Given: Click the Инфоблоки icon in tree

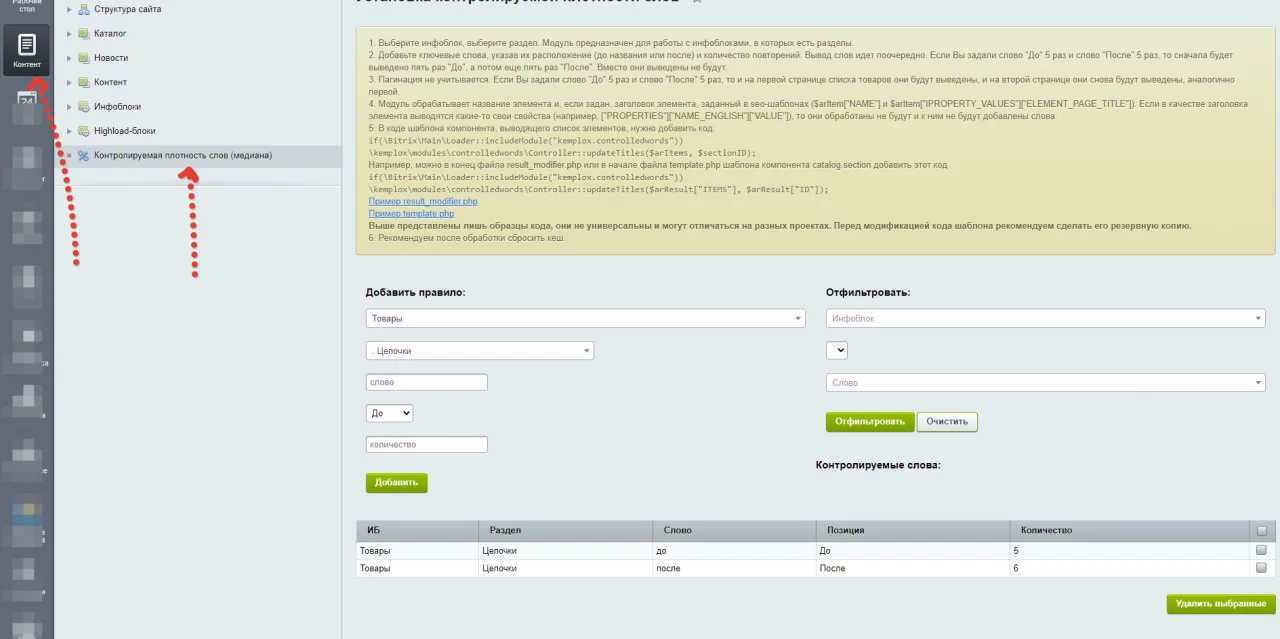Looking at the screenshot, I should [x=84, y=107].
